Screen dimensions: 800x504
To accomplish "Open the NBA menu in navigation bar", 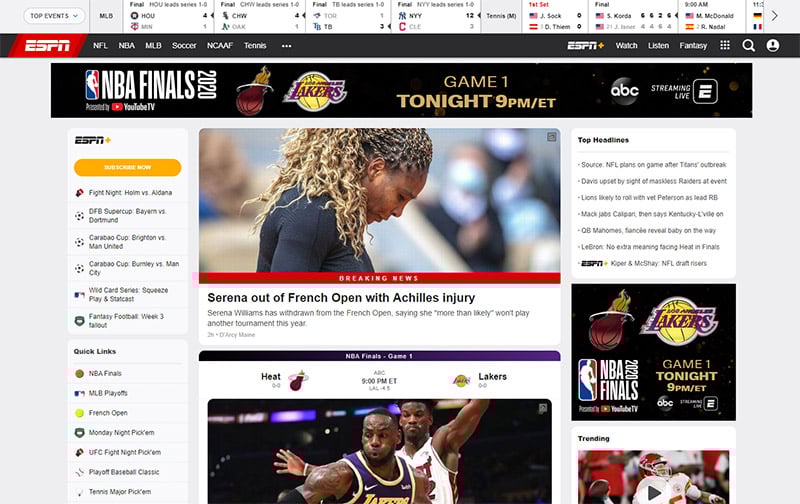I will [x=127, y=46].
